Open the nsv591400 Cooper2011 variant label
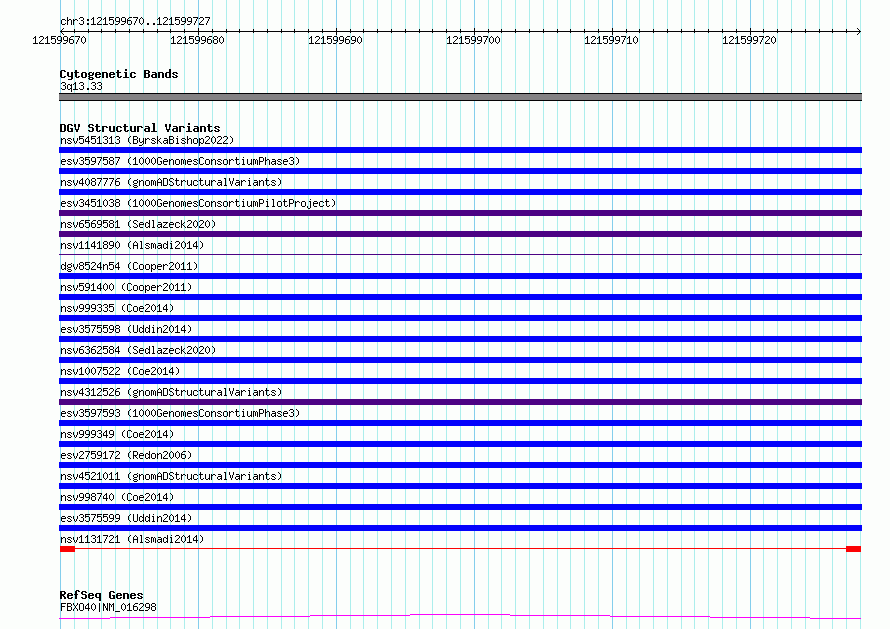Viewport: 890px width, 629px height. pyautogui.click(x=126, y=287)
